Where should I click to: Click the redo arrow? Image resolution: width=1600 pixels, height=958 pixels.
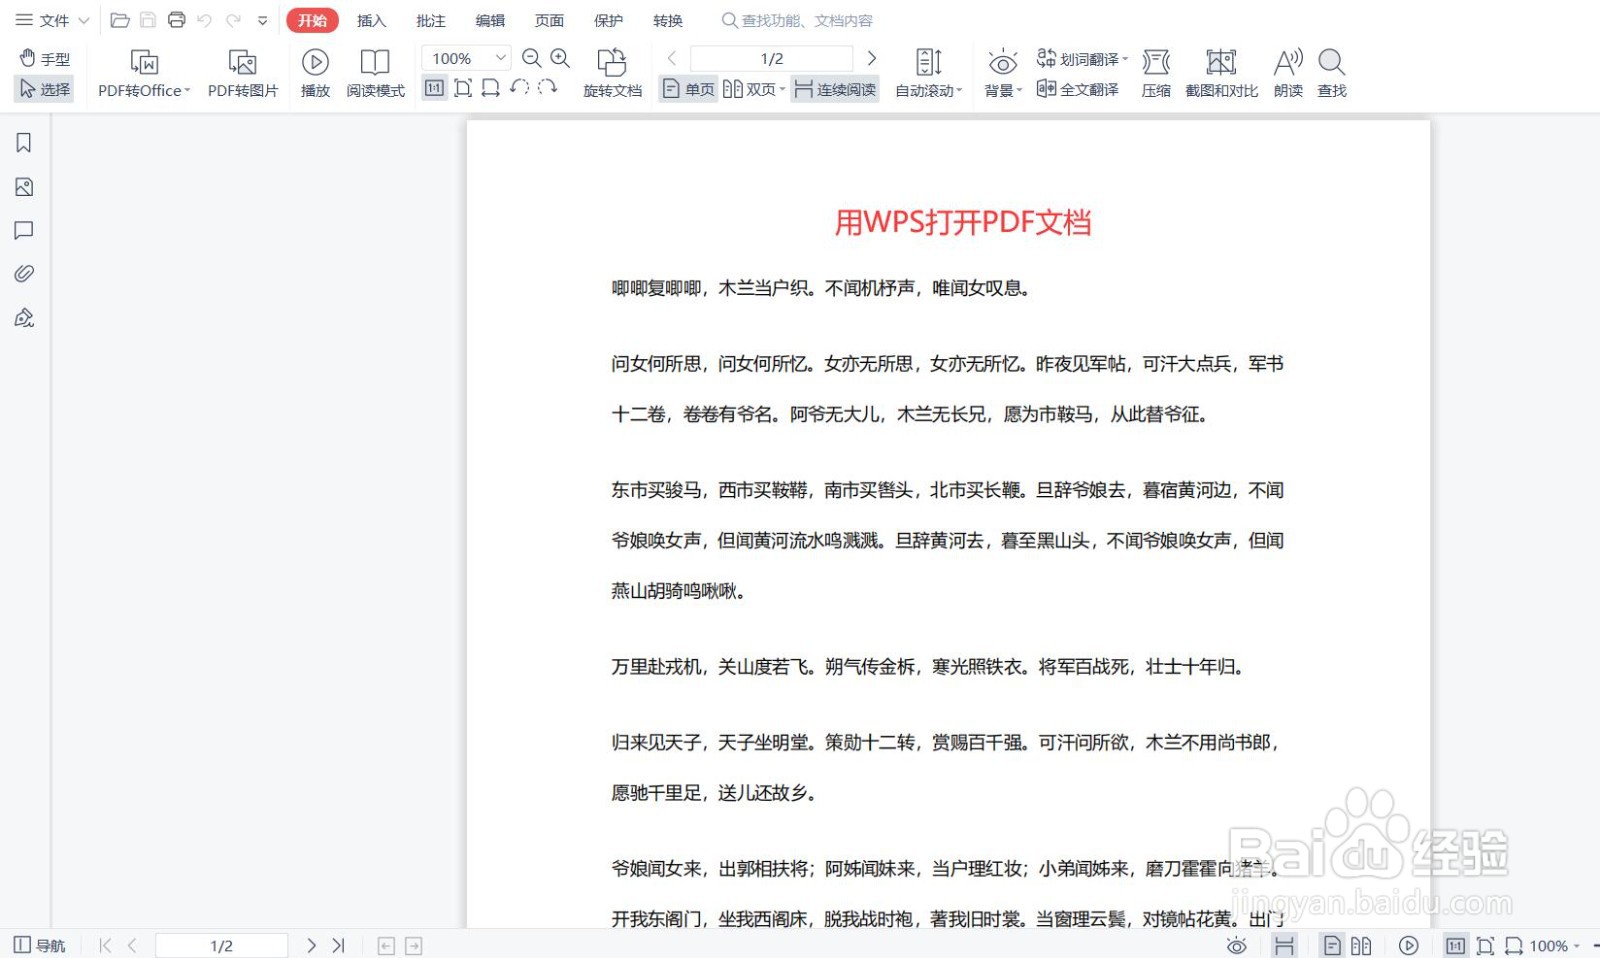(233, 20)
